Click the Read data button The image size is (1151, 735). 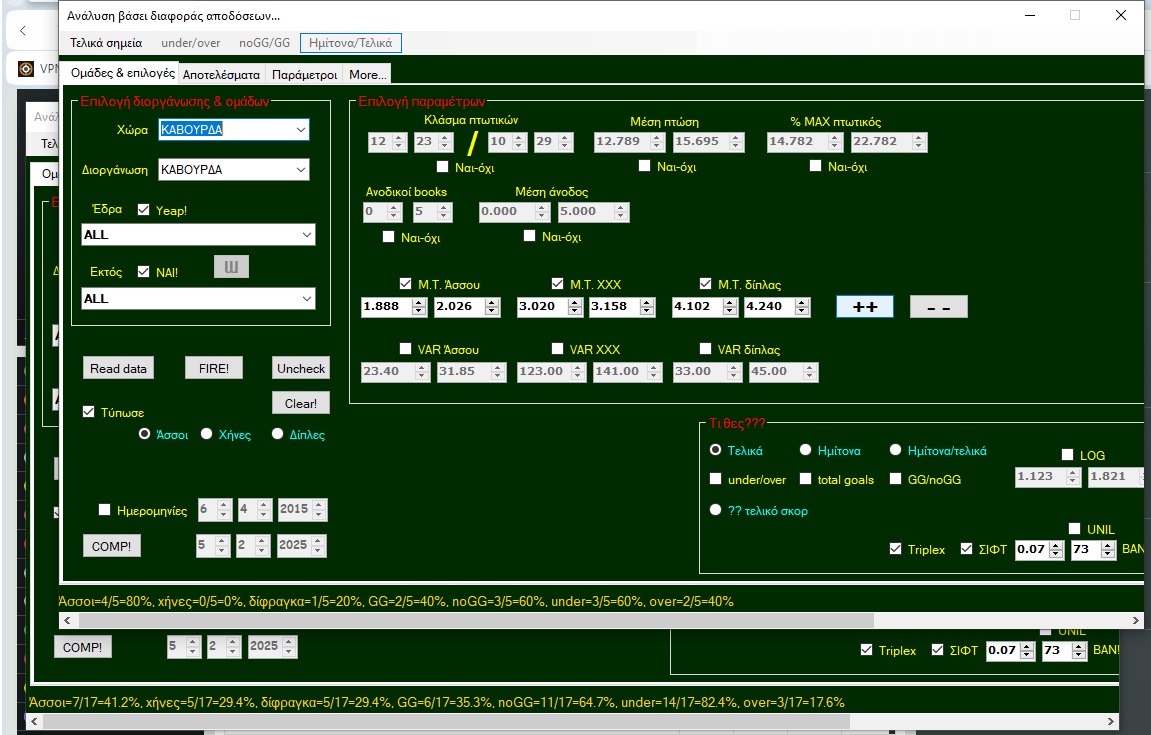[x=118, y=368]
